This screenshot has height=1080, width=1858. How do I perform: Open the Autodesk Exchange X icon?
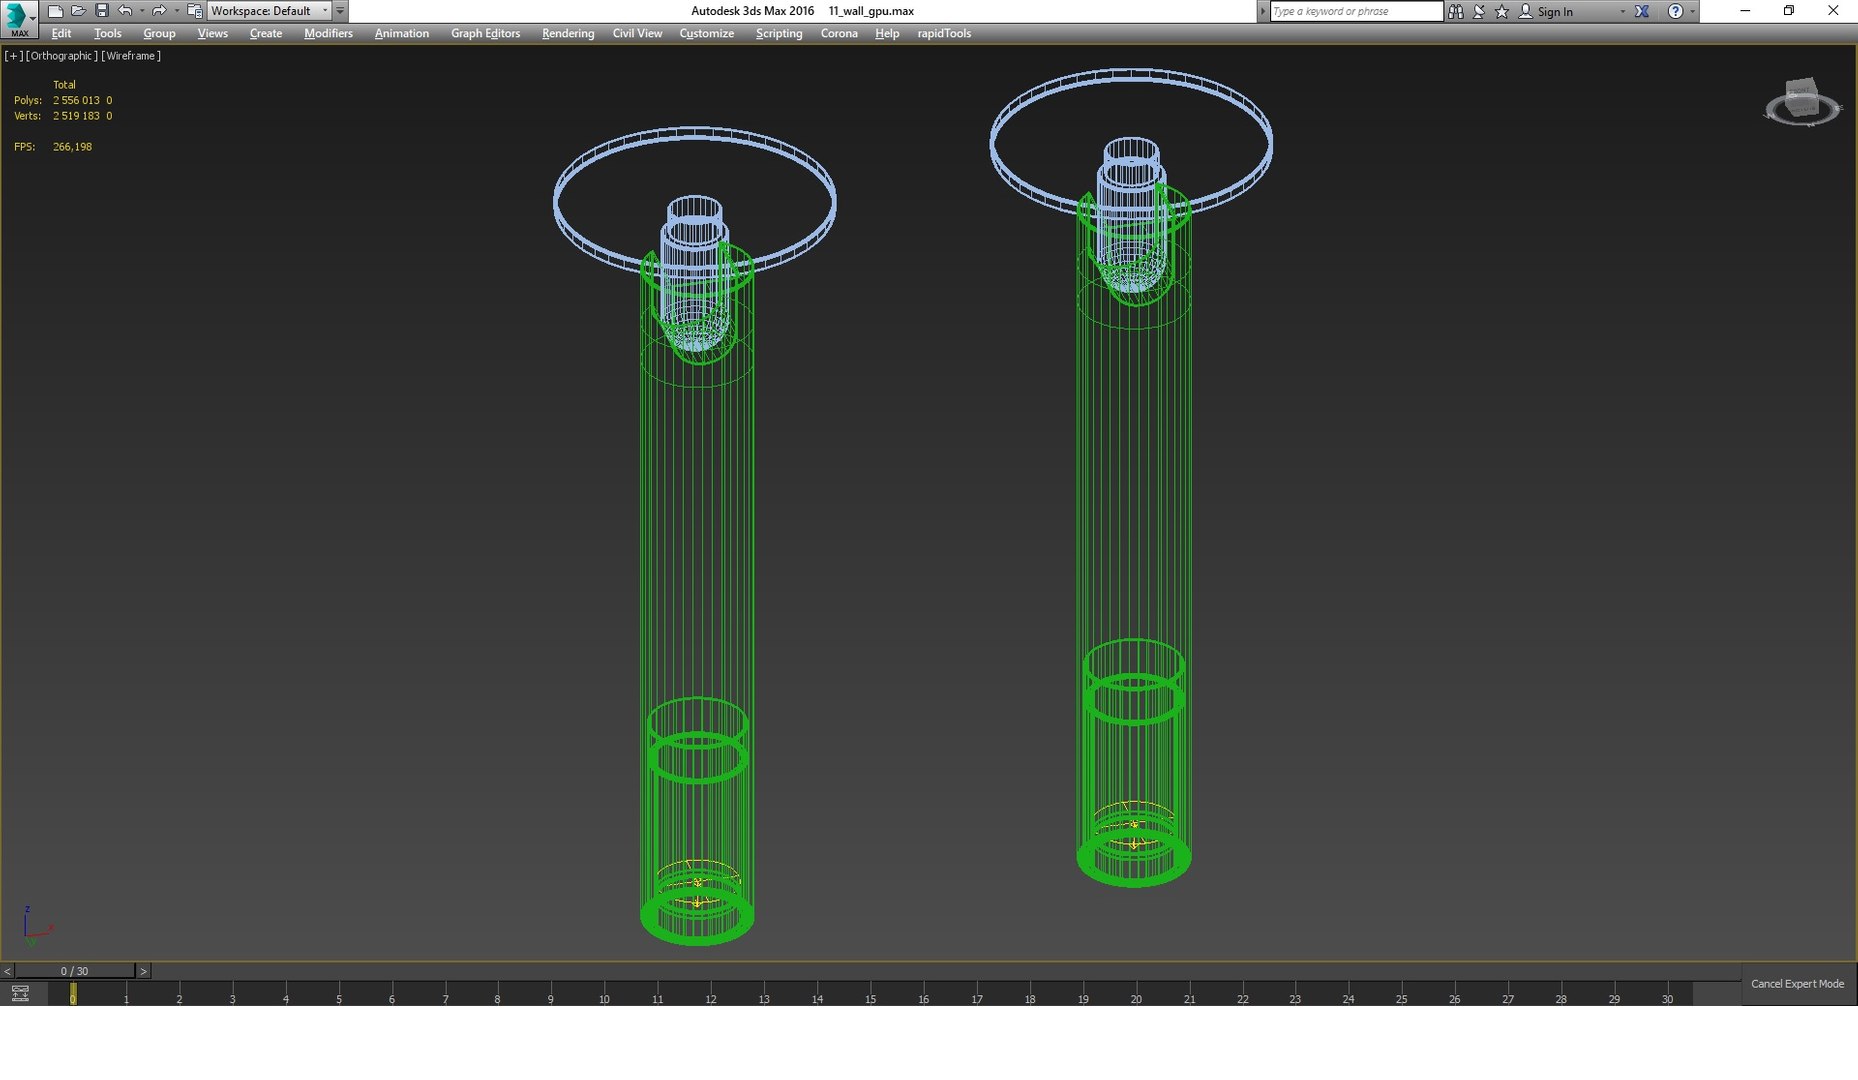1642,11
